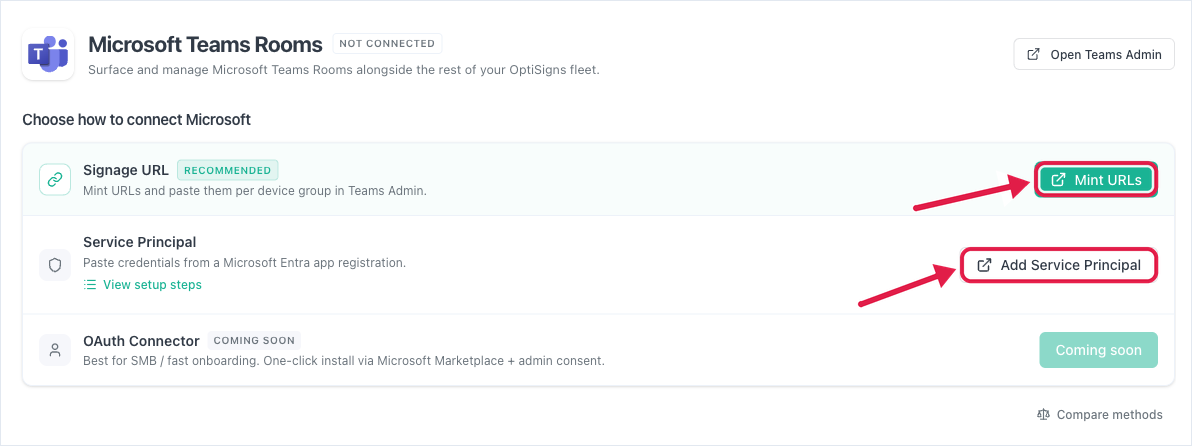Screen dimensions: 1192x446
Task: Click the Service Principal title
Action: coord(140,242)
